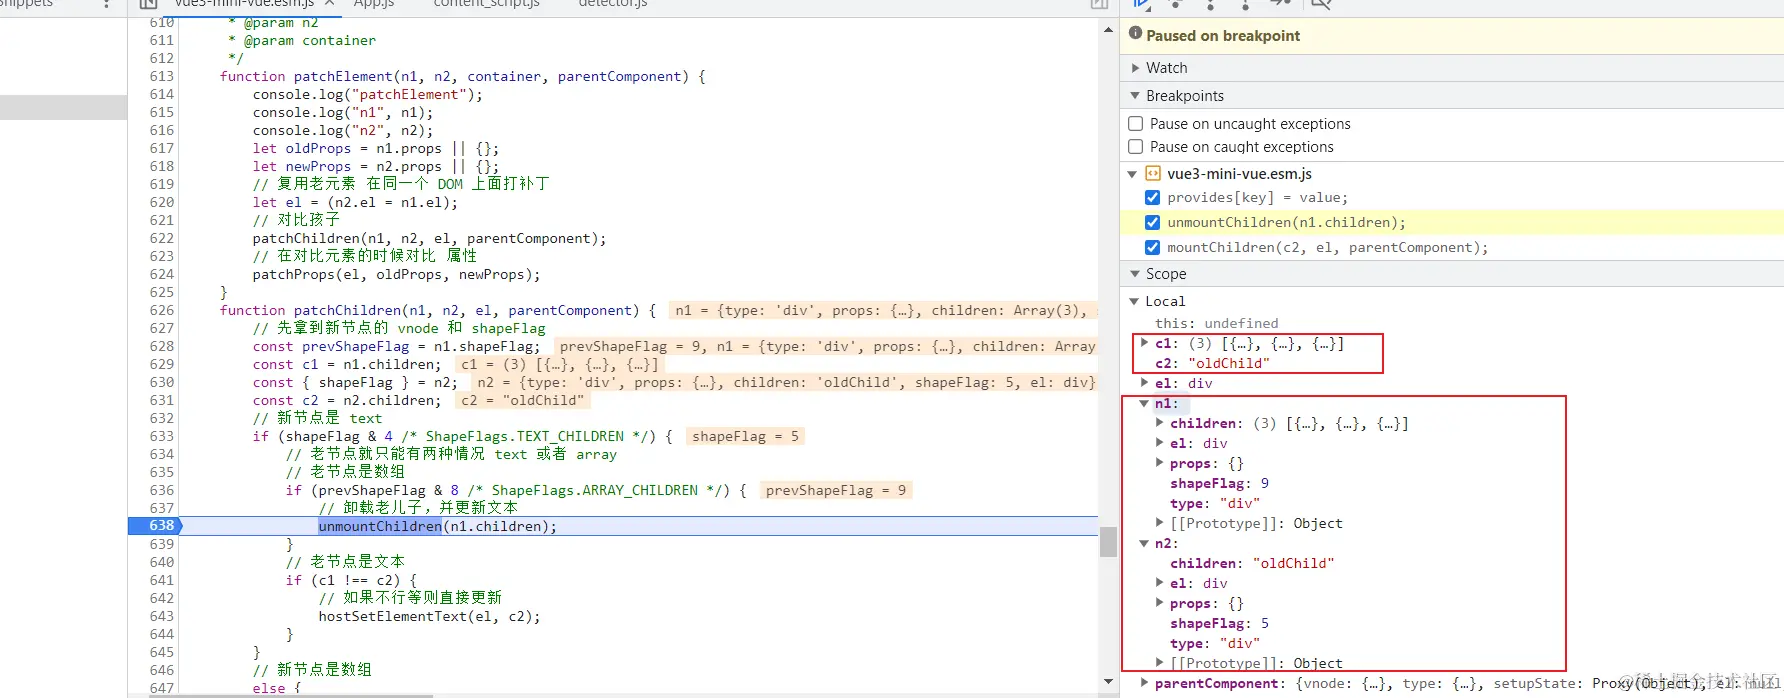Image resolution: width=1784 pixels, height=698 pixels.
Task: Expand n1's [[Prototype]] entry
Action: tap(1159, 523)
